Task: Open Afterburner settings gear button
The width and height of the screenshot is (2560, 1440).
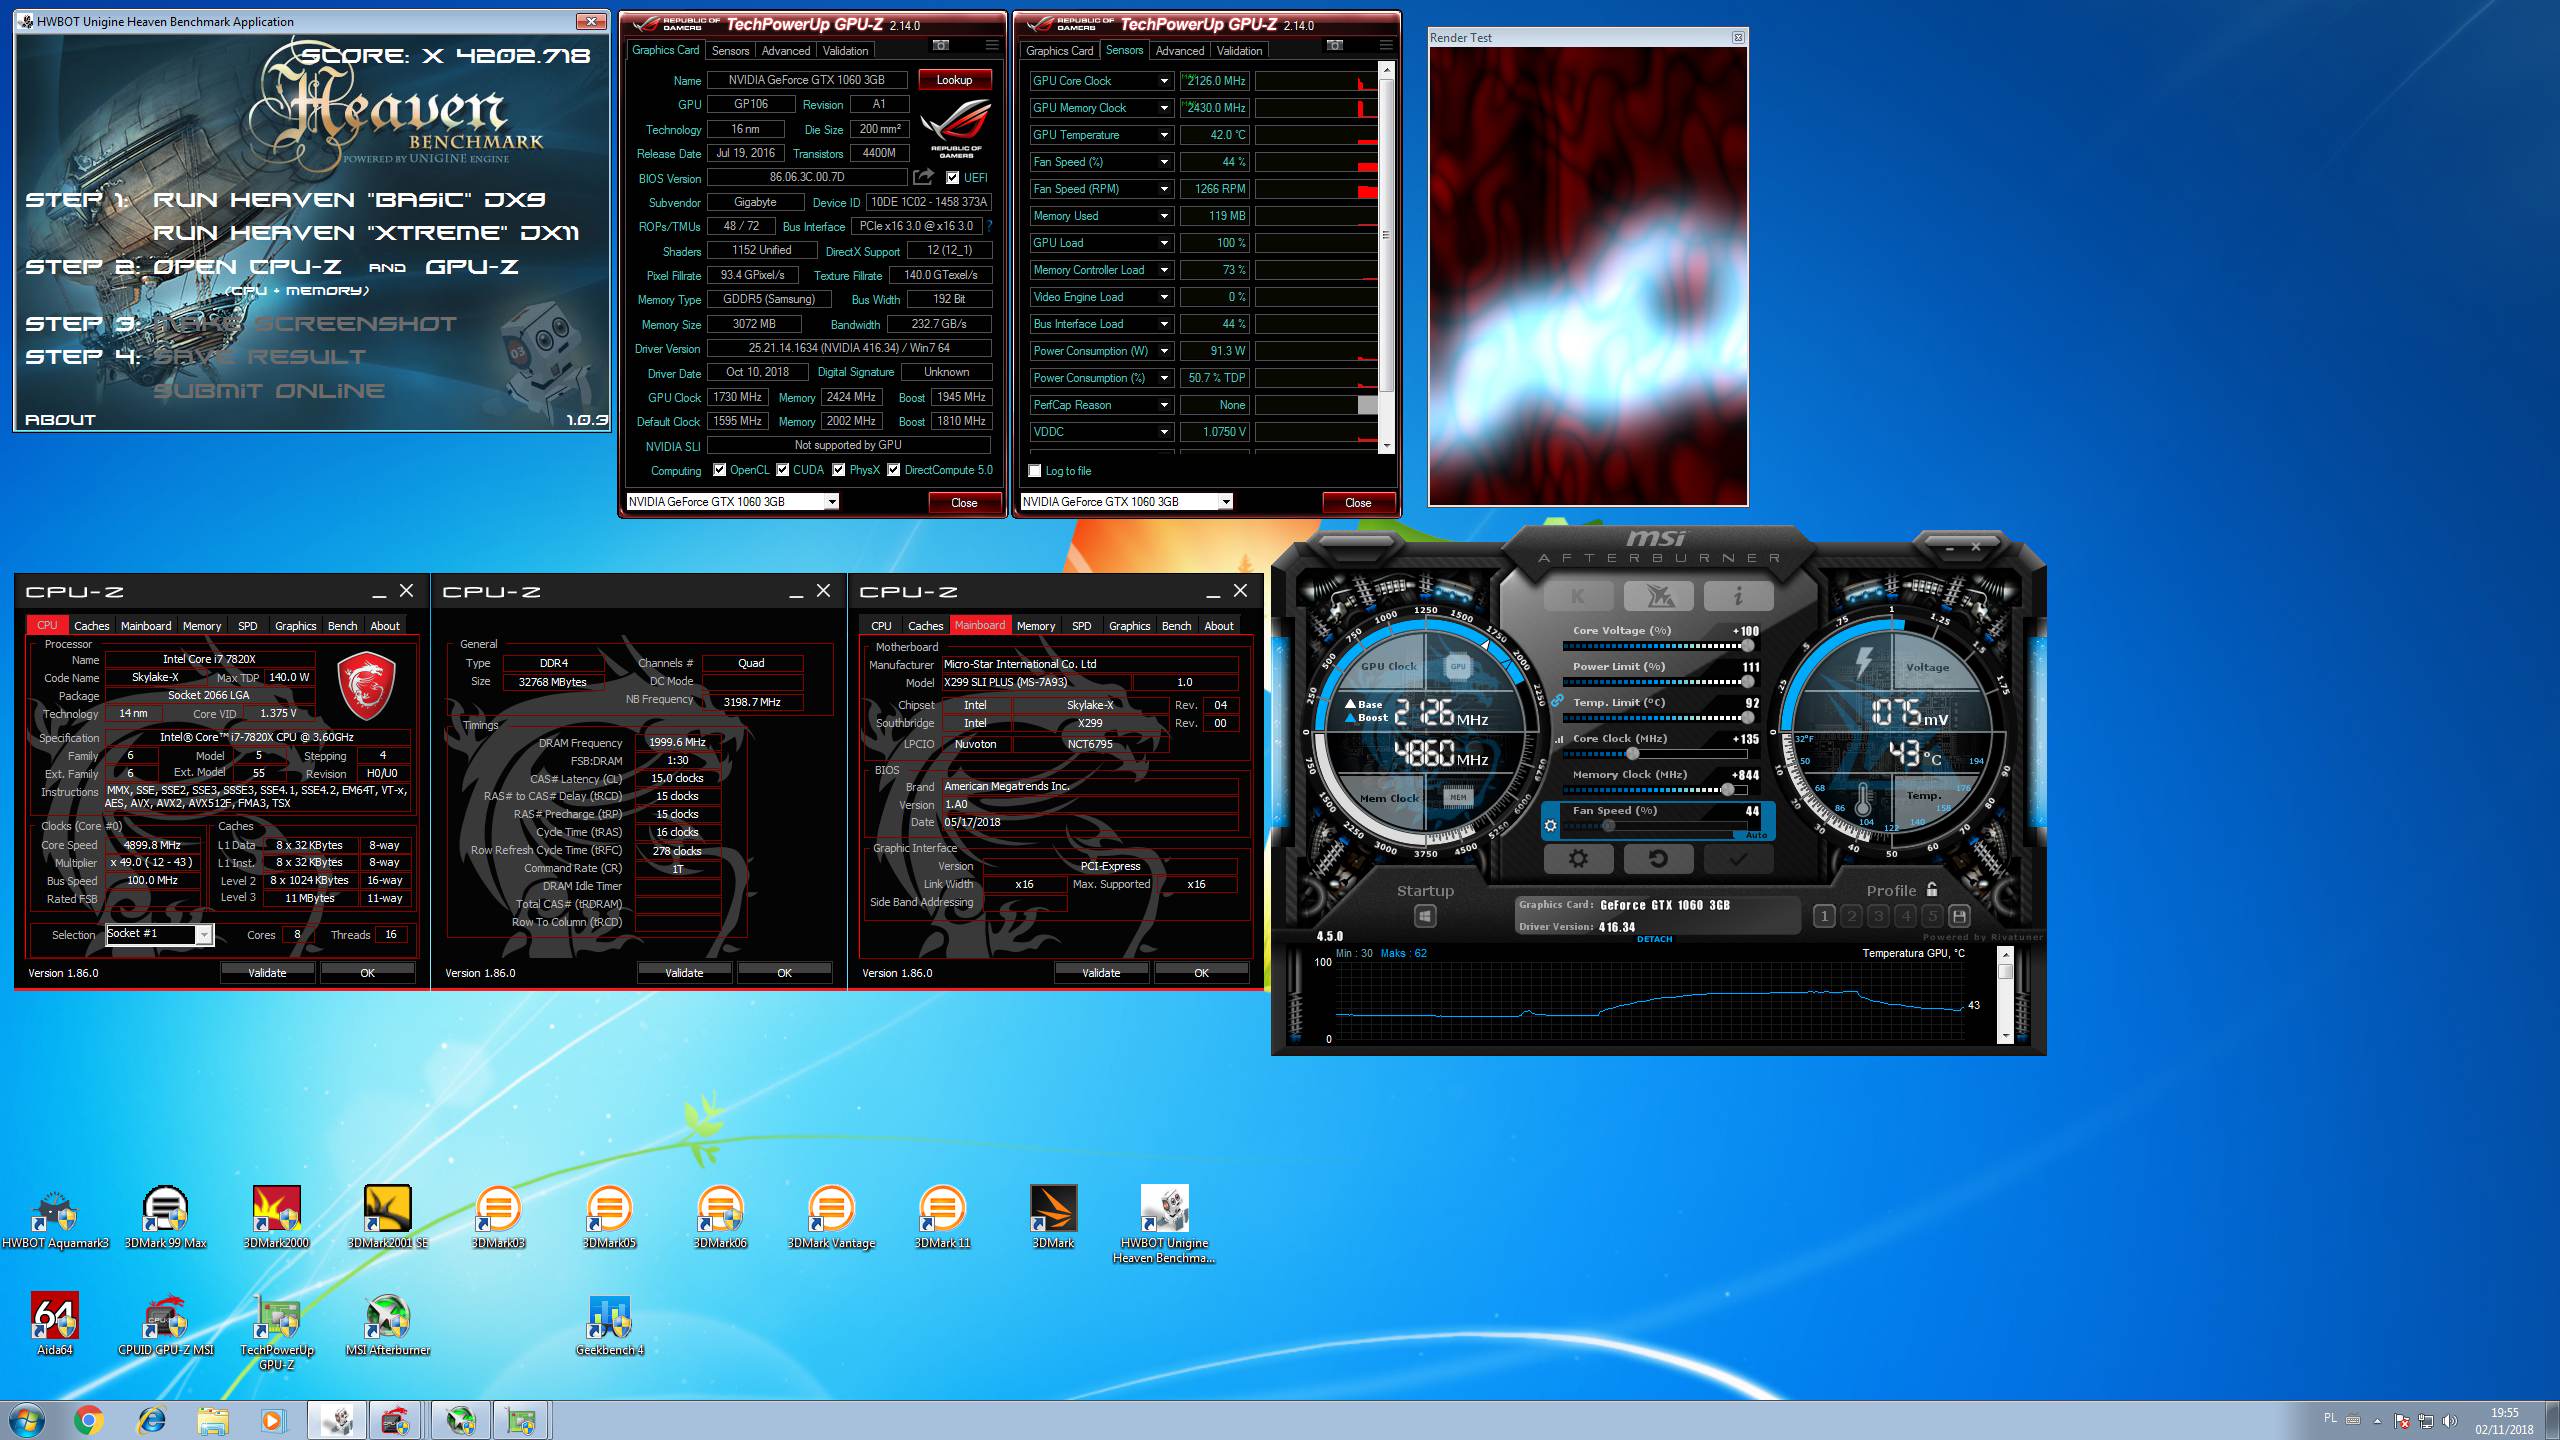Action: coord(1578,858)
